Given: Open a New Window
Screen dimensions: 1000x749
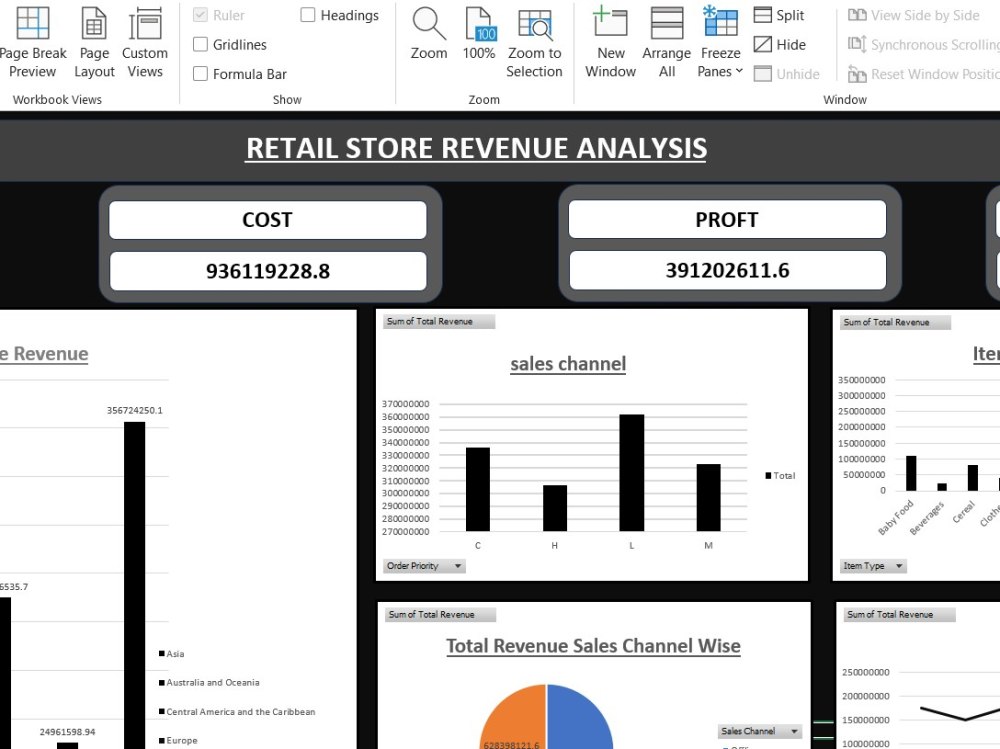Looking at the screenshot, I should click(610, 40).
